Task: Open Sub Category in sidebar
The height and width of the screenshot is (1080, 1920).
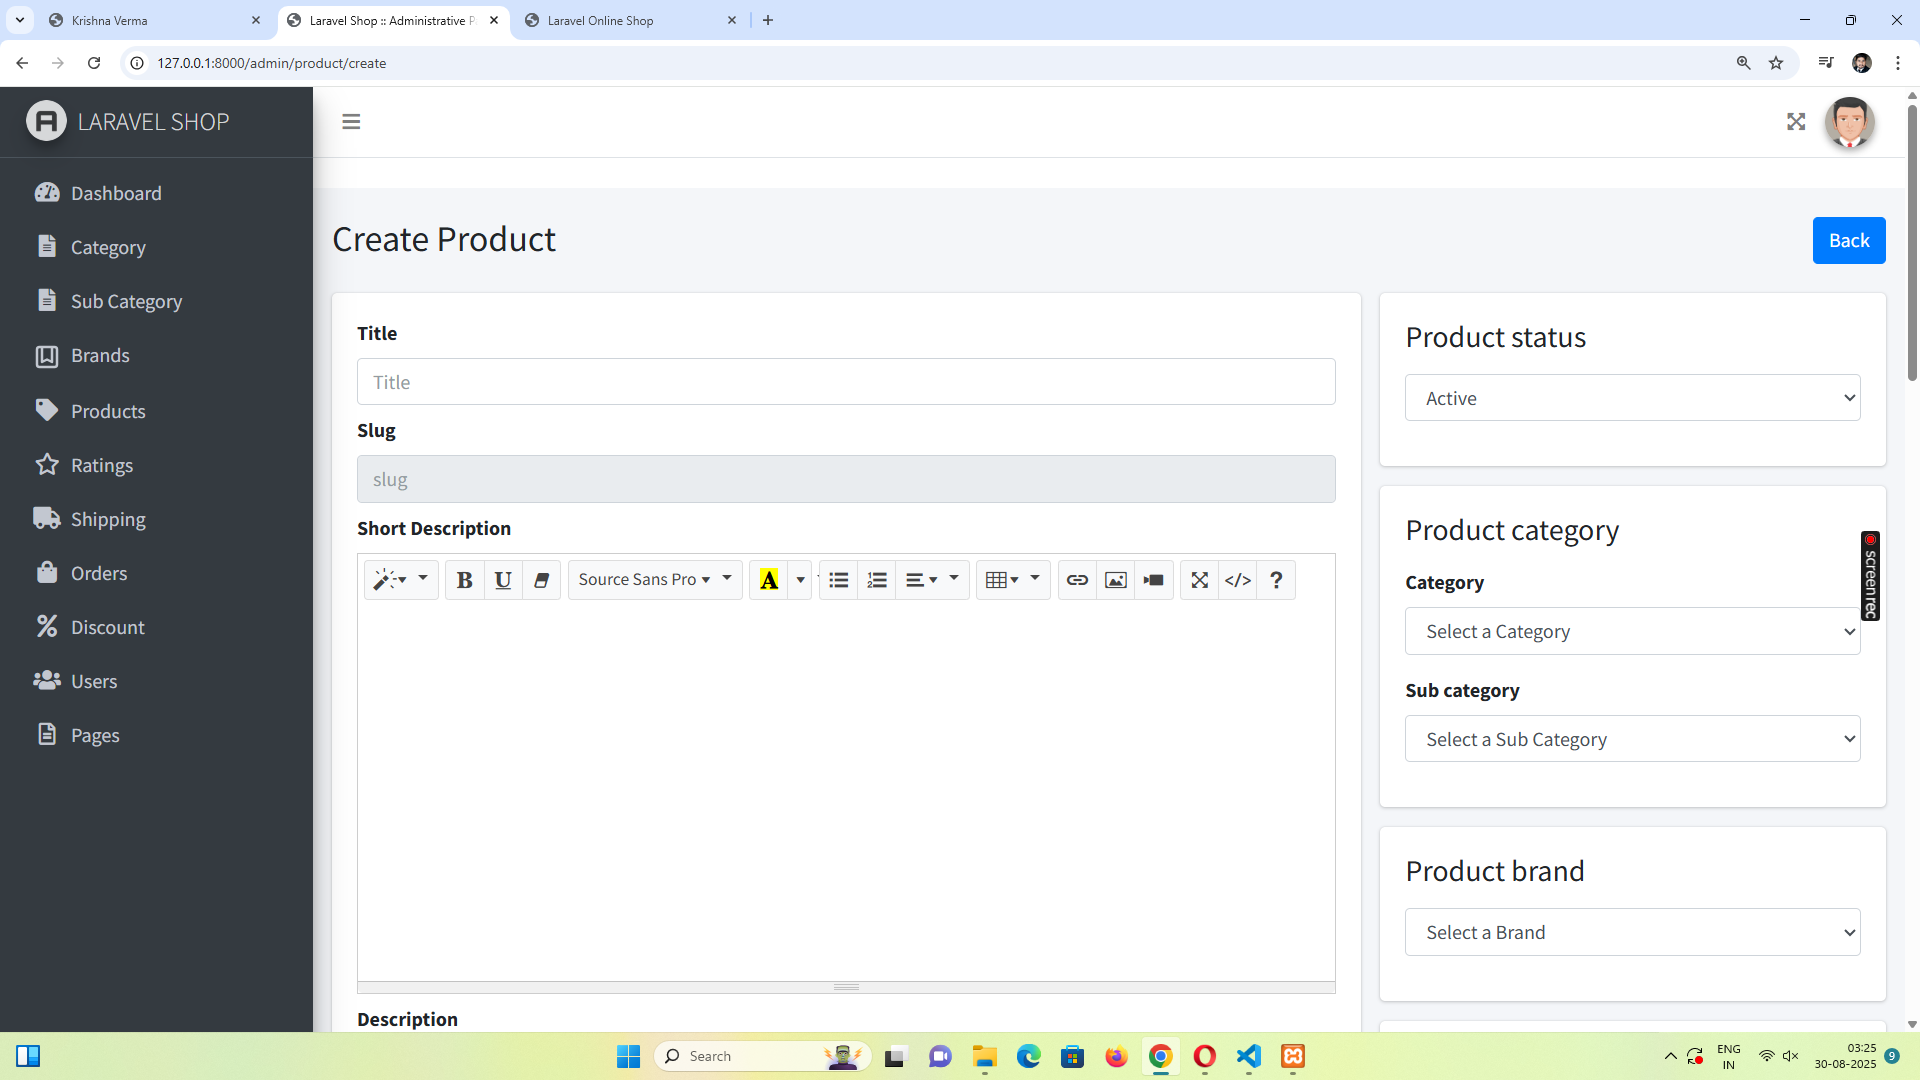Action: [x=156, y=301]
